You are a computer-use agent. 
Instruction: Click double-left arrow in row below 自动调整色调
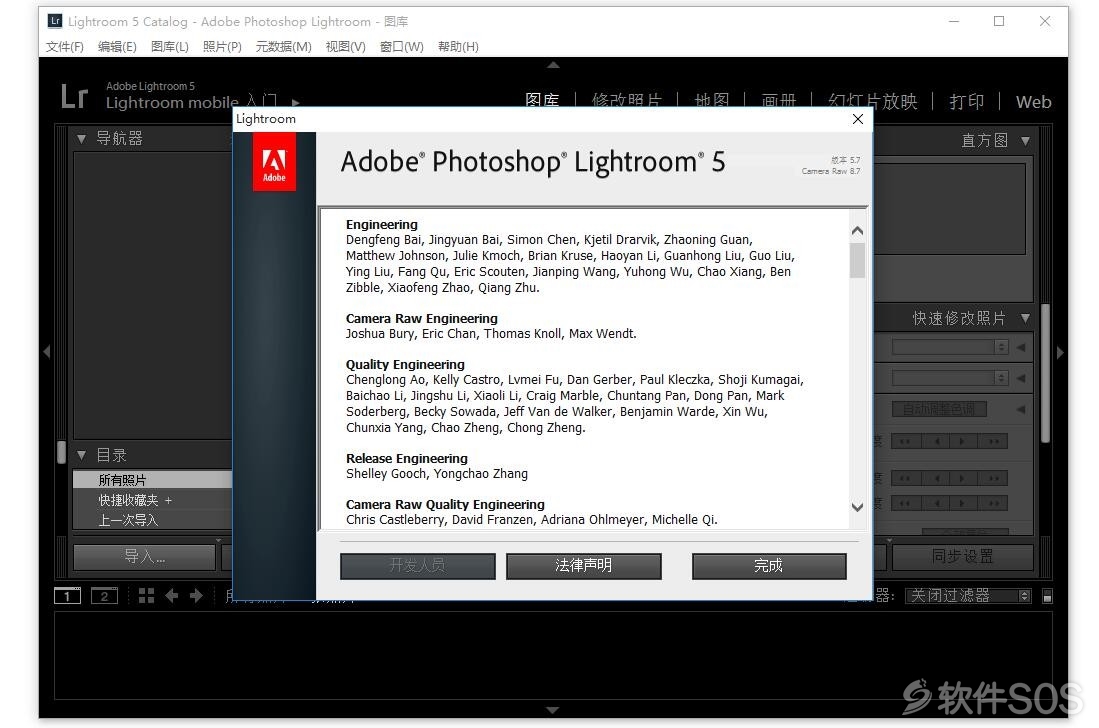(906, 441)
